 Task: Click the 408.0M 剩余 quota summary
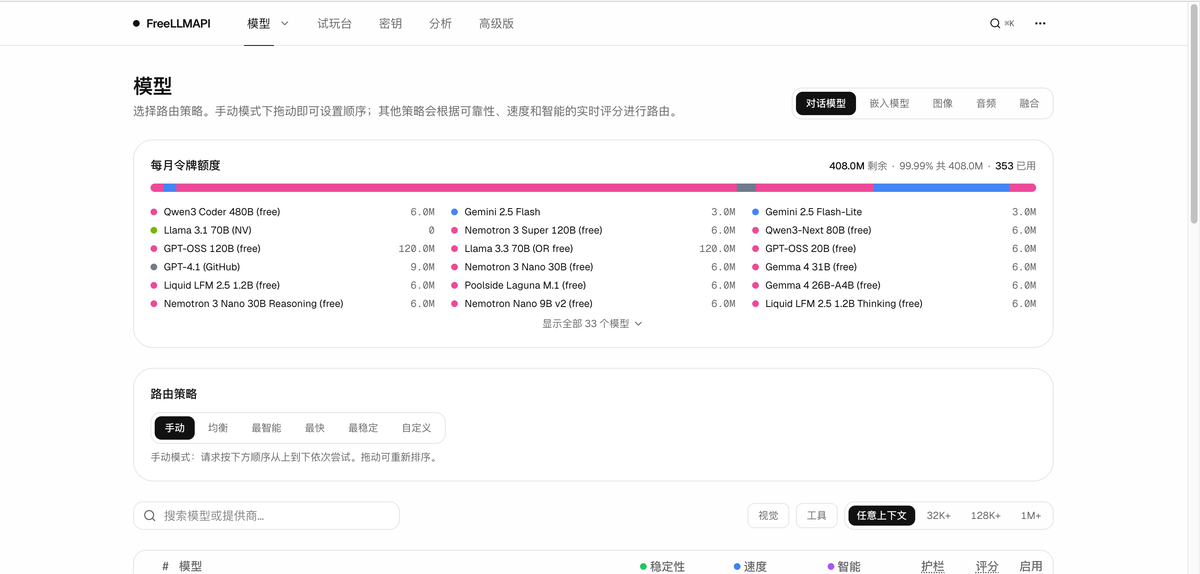pyautogui.click(x=859, y=166)
